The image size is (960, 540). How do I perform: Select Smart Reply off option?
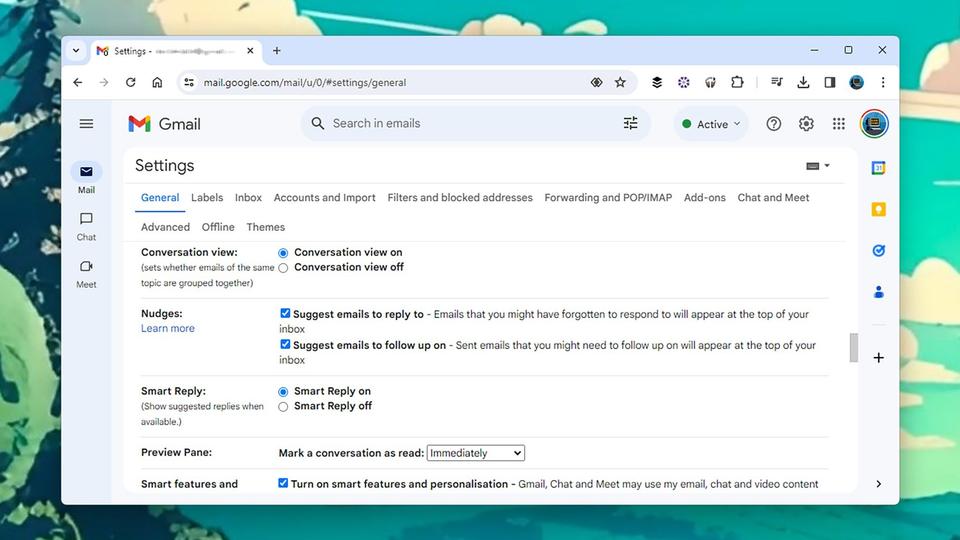click(x=283, y=407)
